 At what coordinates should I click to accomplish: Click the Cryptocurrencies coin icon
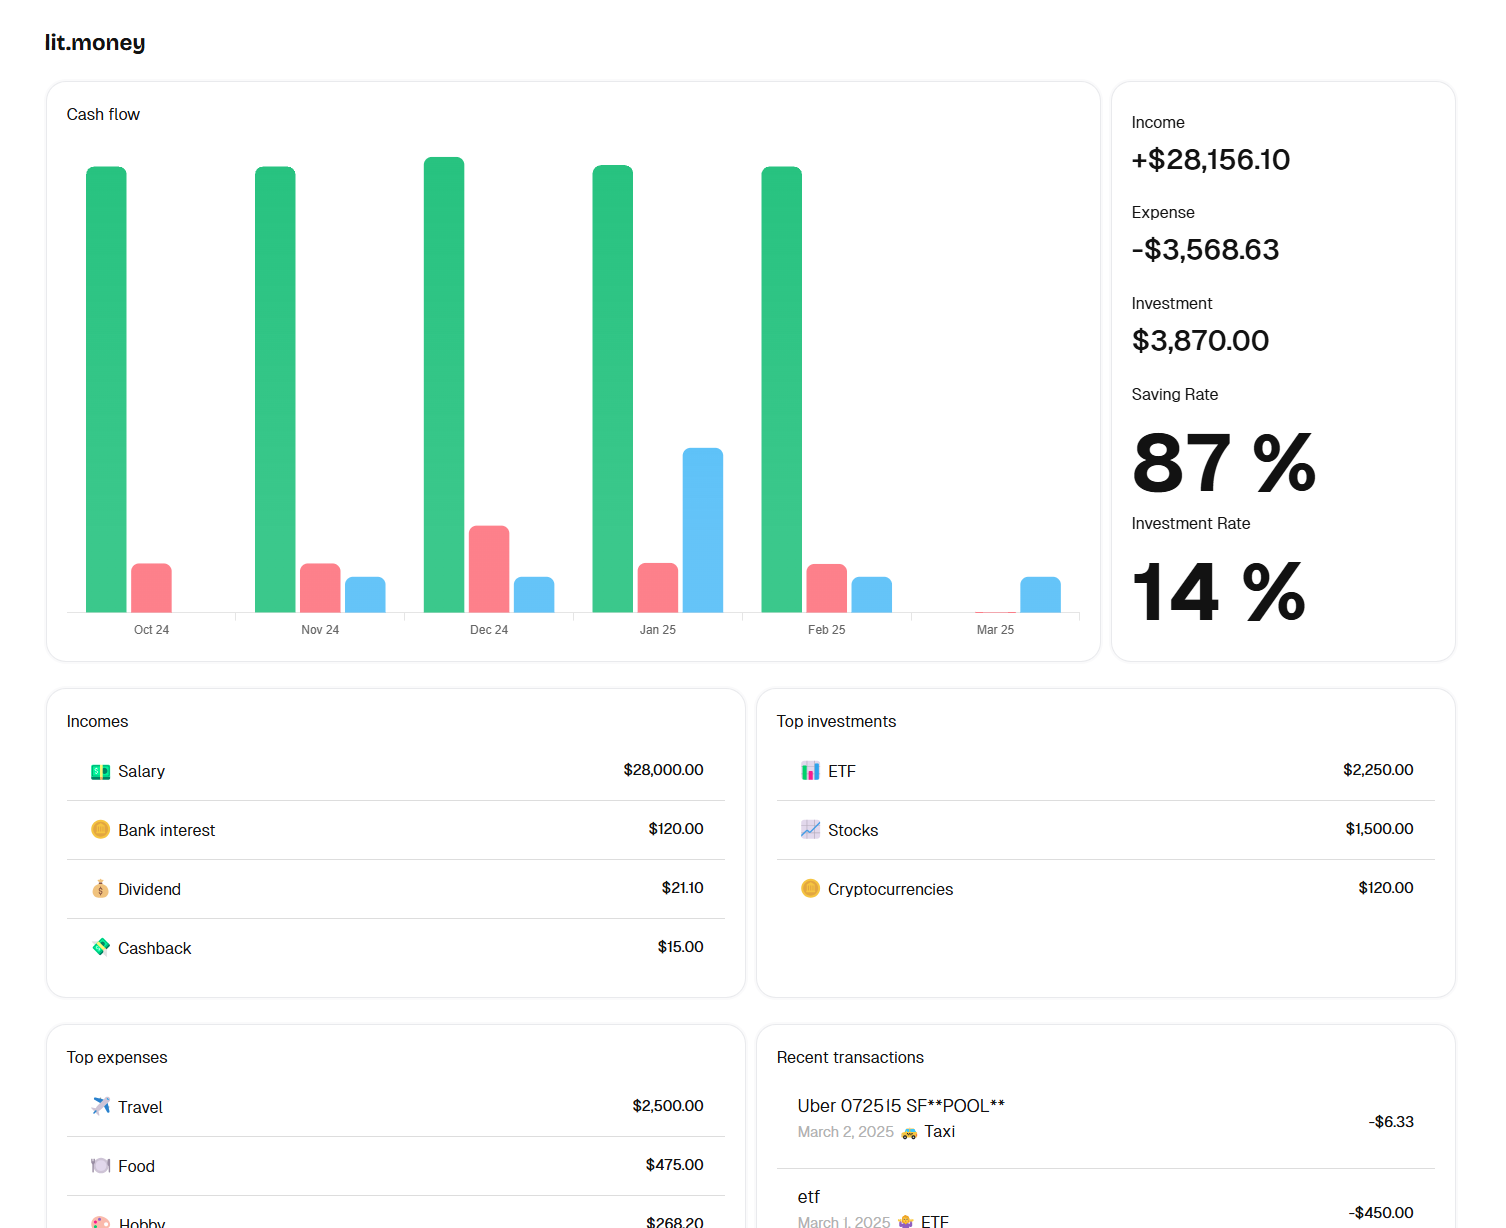click(810, 888)
